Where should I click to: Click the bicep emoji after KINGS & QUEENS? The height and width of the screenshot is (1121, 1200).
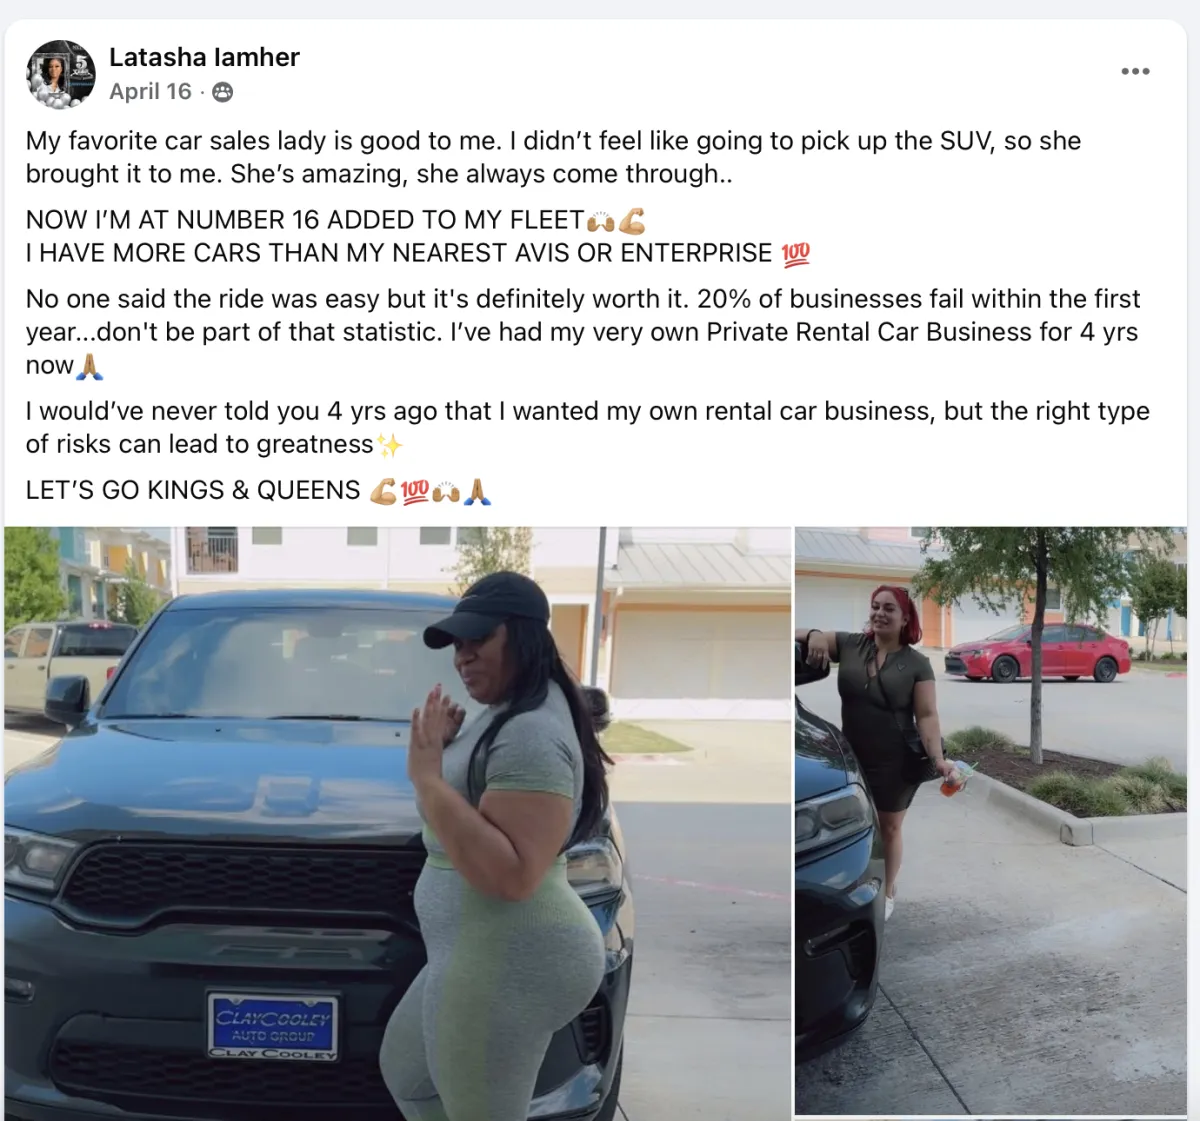pyautogui.click(x=383, y=491)
